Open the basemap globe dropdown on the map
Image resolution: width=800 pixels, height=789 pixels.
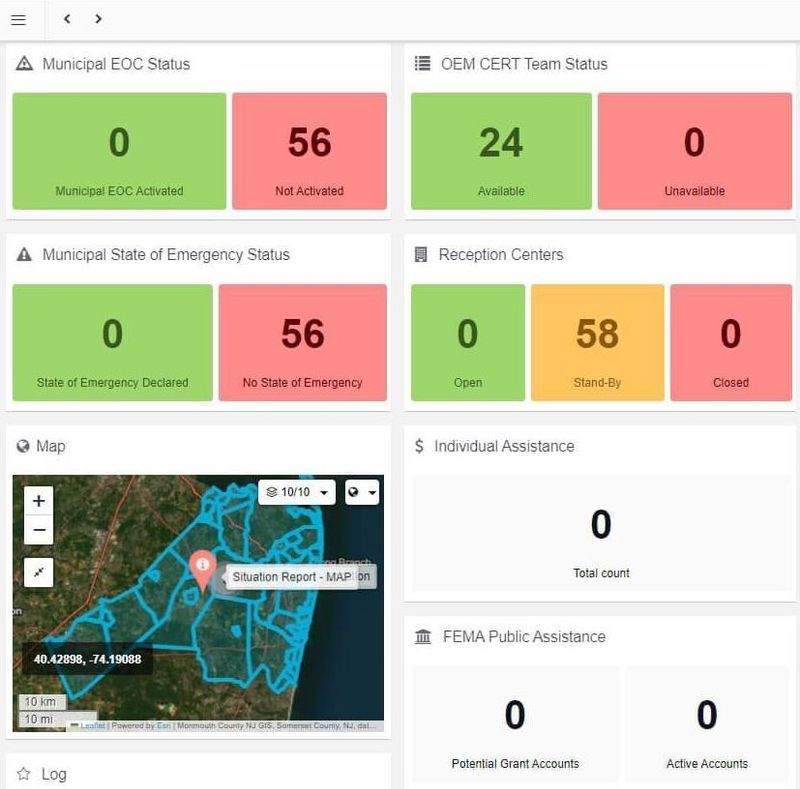[x=362, y=492]
